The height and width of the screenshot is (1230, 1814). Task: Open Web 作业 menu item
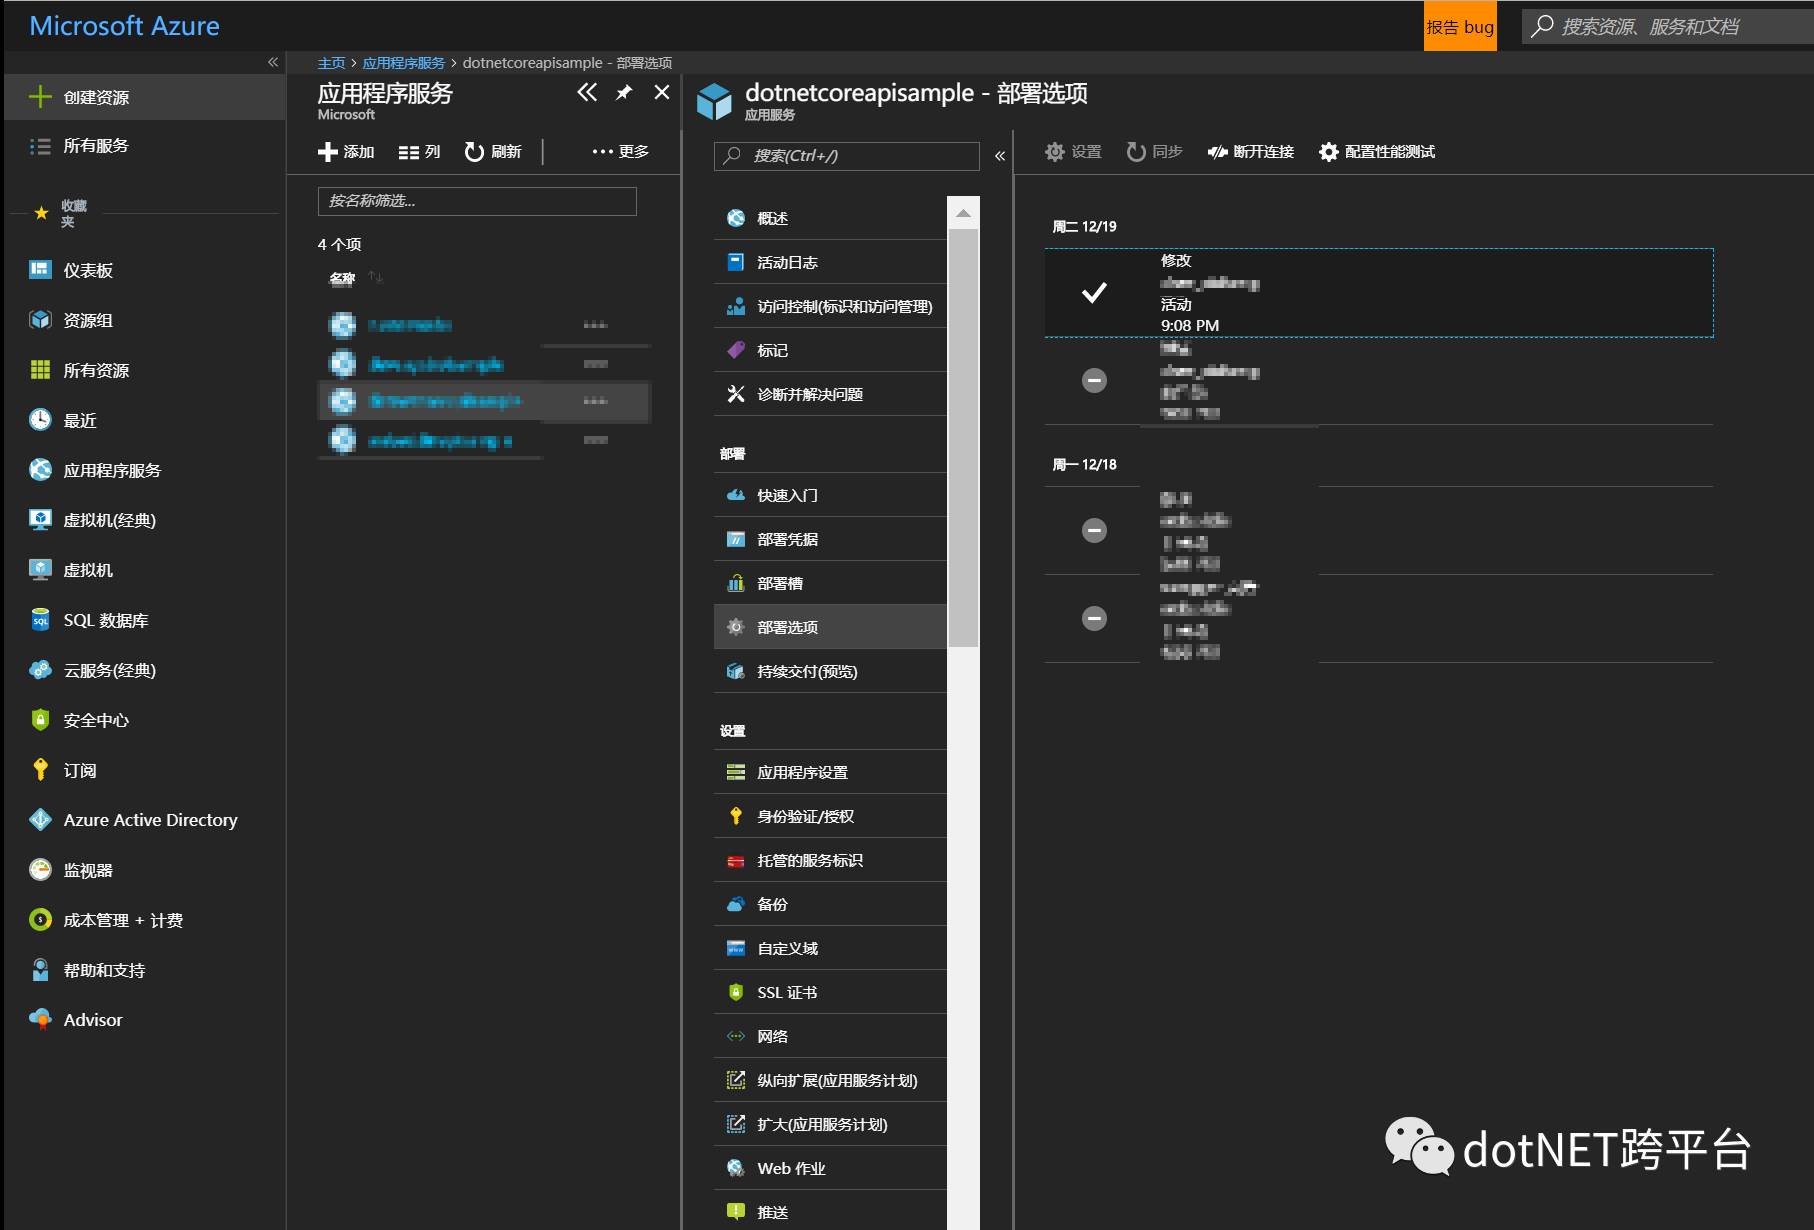[x=830, y=1168]
